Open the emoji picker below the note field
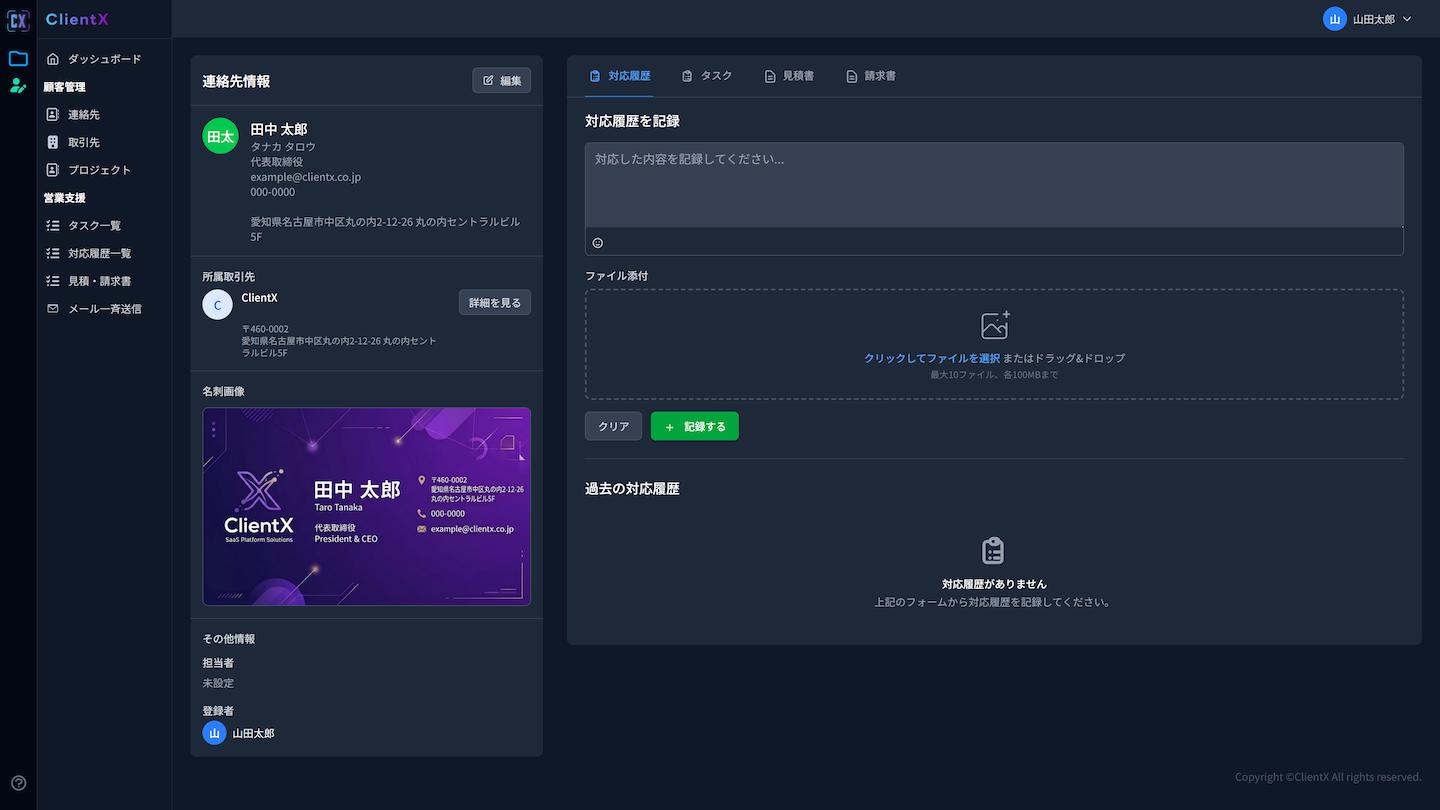 (597, 242)
